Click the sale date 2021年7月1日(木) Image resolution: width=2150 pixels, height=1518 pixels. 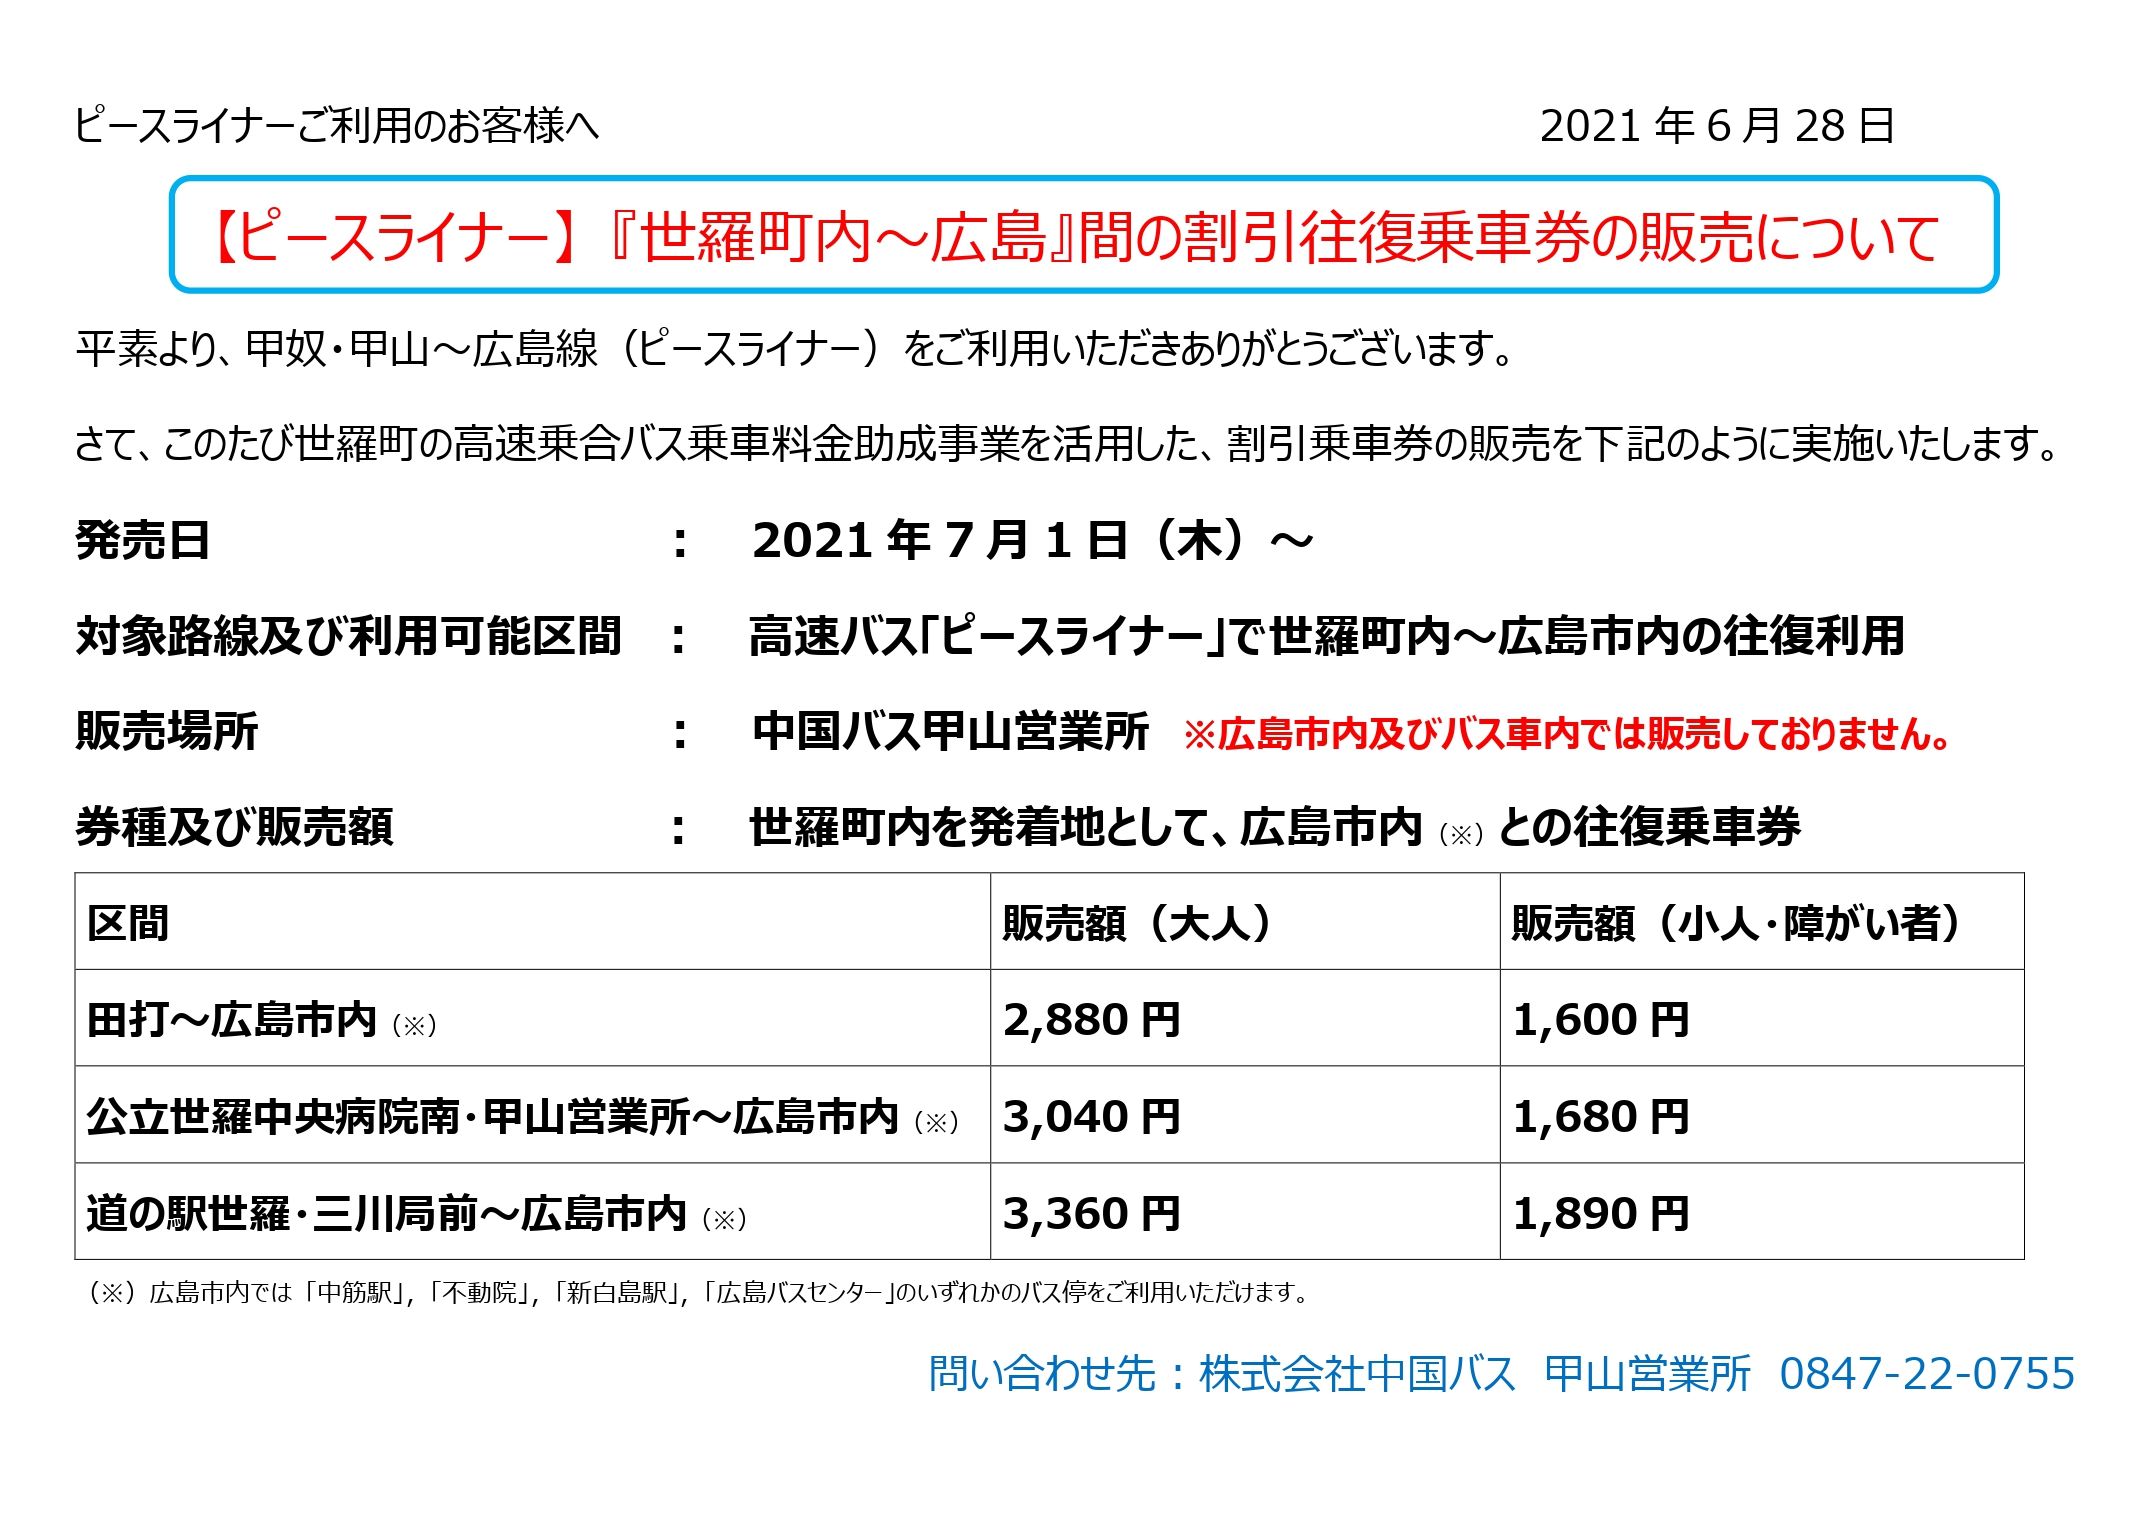point(1030,541)
